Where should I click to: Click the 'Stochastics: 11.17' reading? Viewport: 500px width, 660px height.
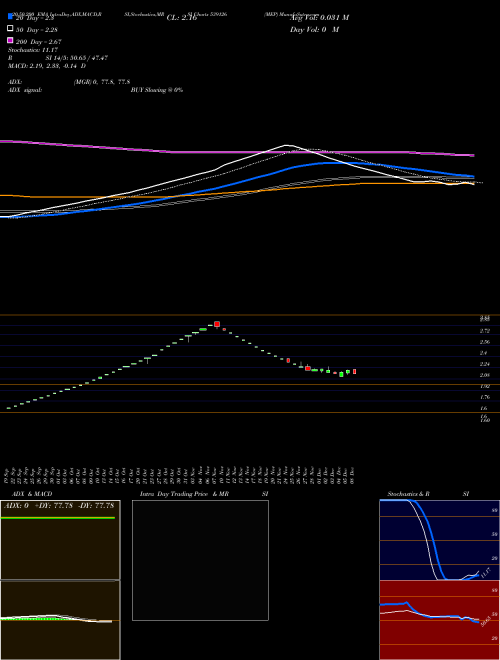pyautogui.click(x=33, y=50)
